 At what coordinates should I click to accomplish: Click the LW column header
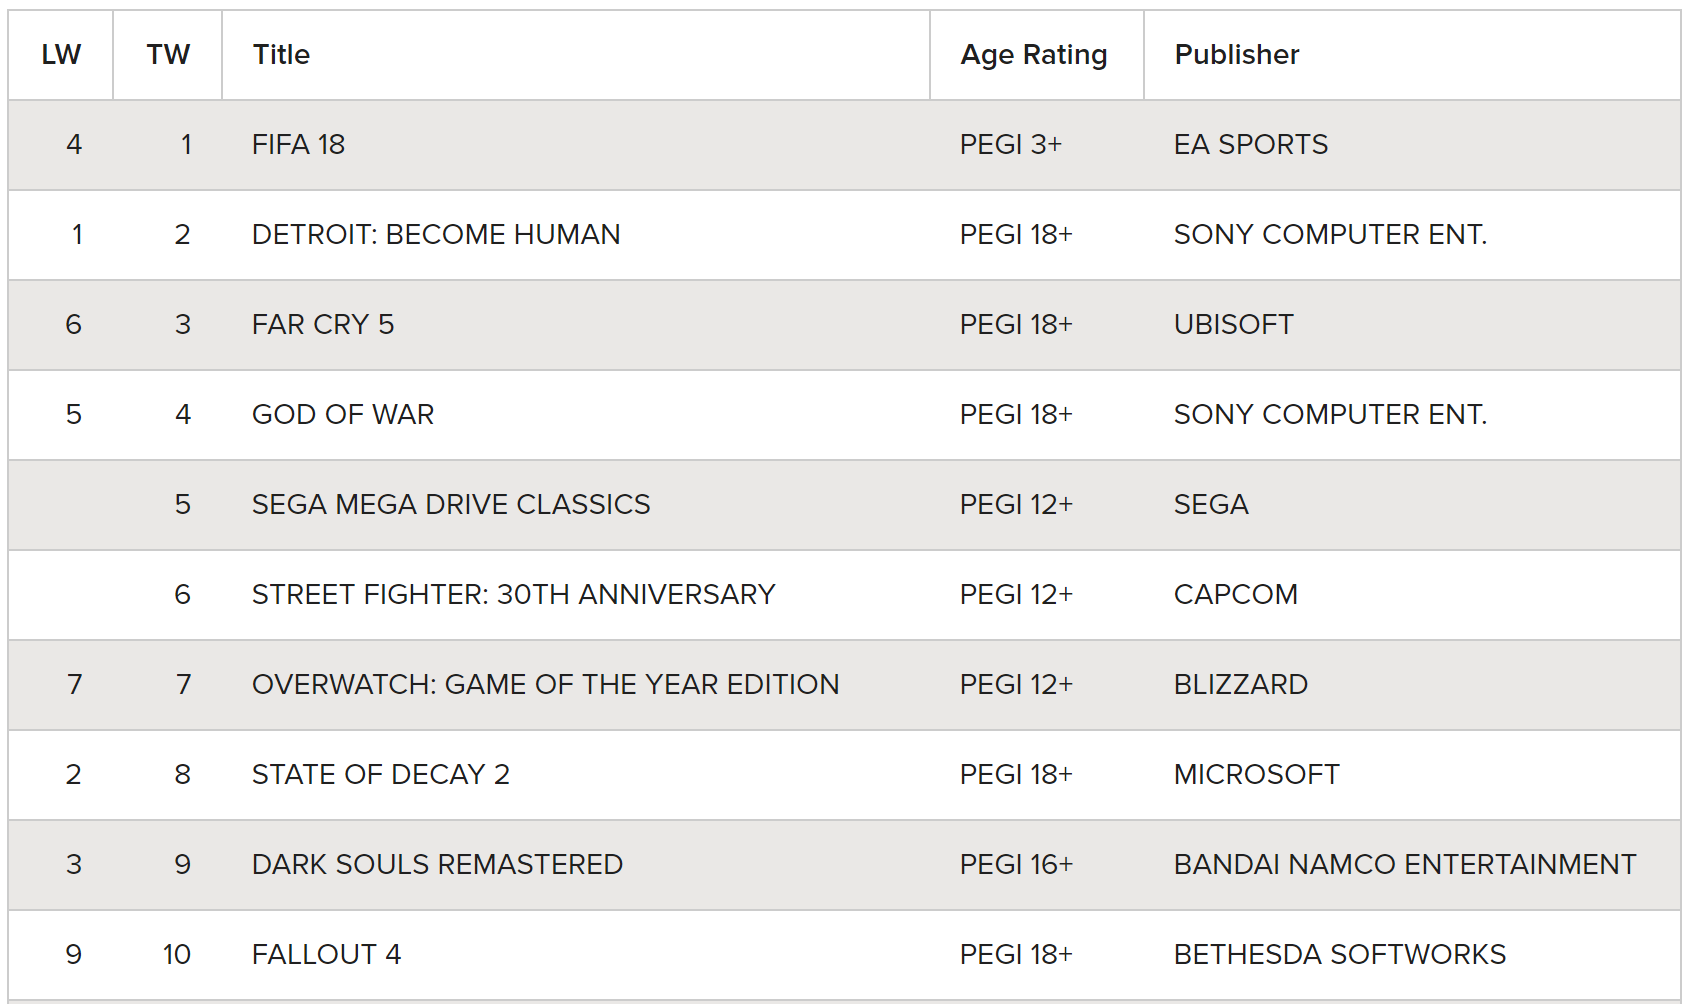[61, 55]
